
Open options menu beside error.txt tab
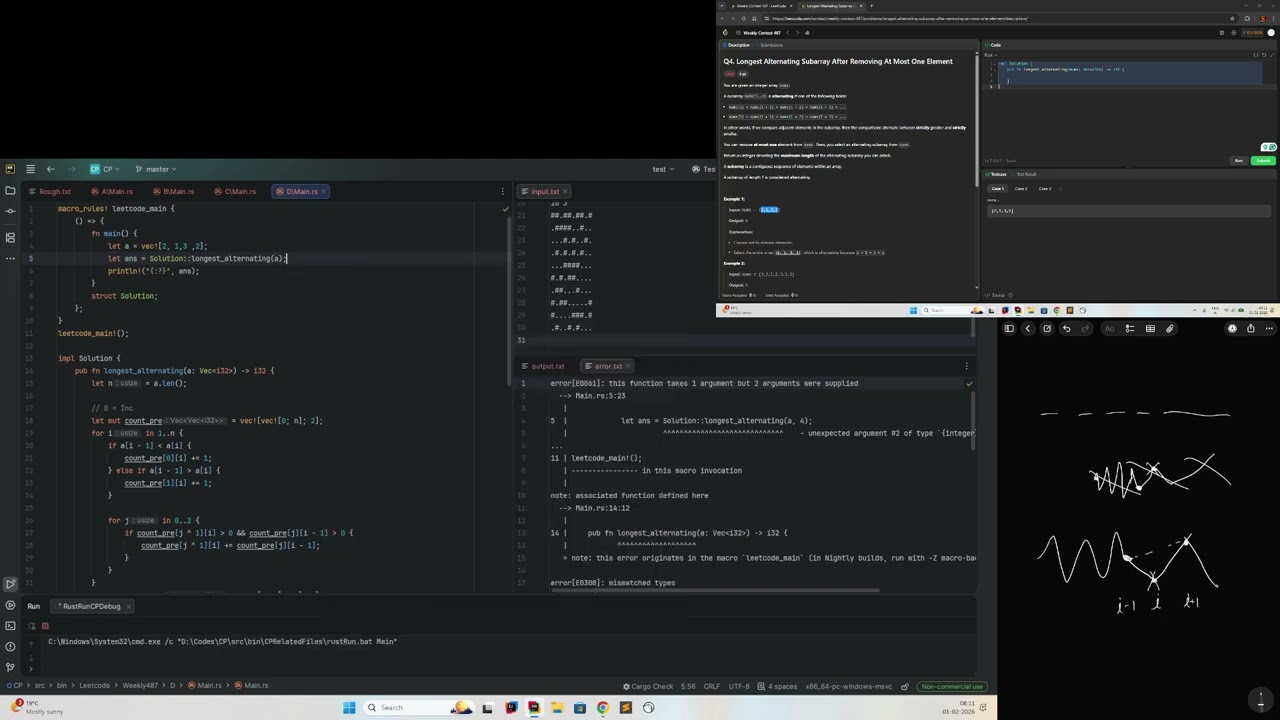coord(966,366)
